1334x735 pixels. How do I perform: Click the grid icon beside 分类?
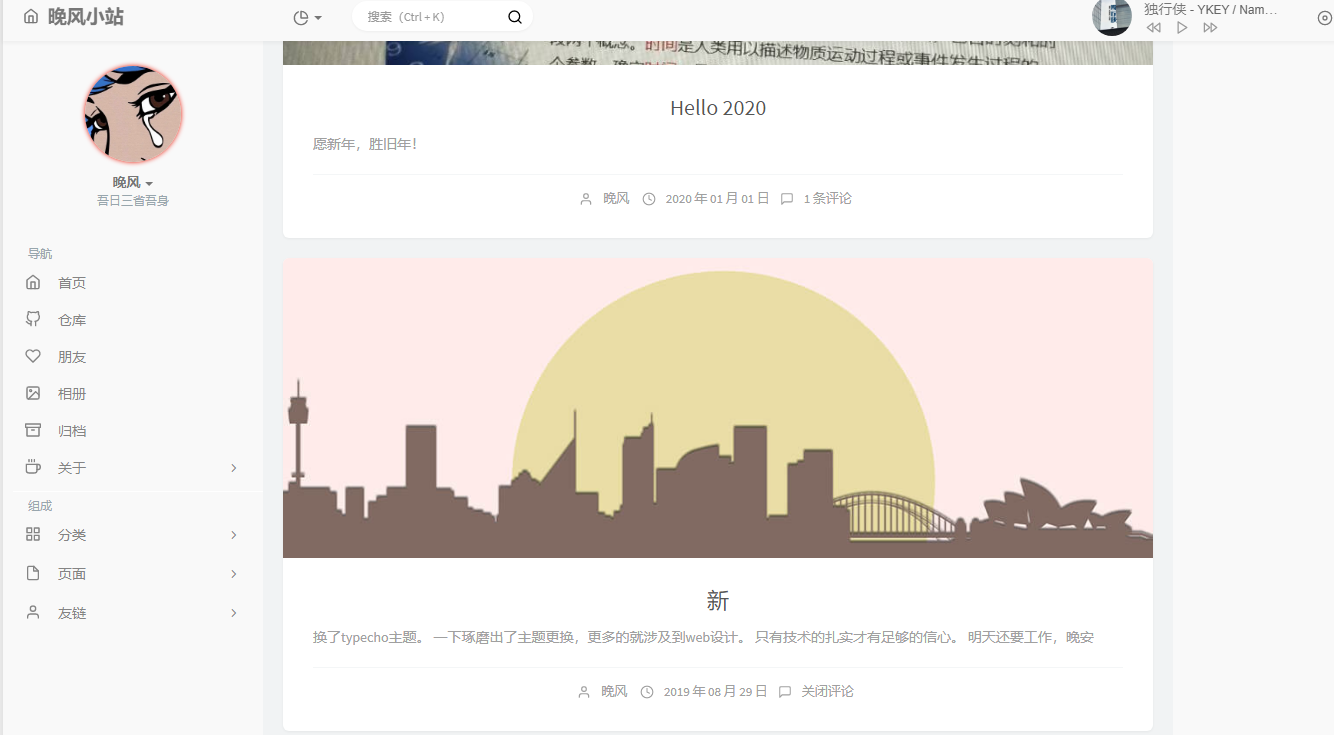[x=33, y=534]
